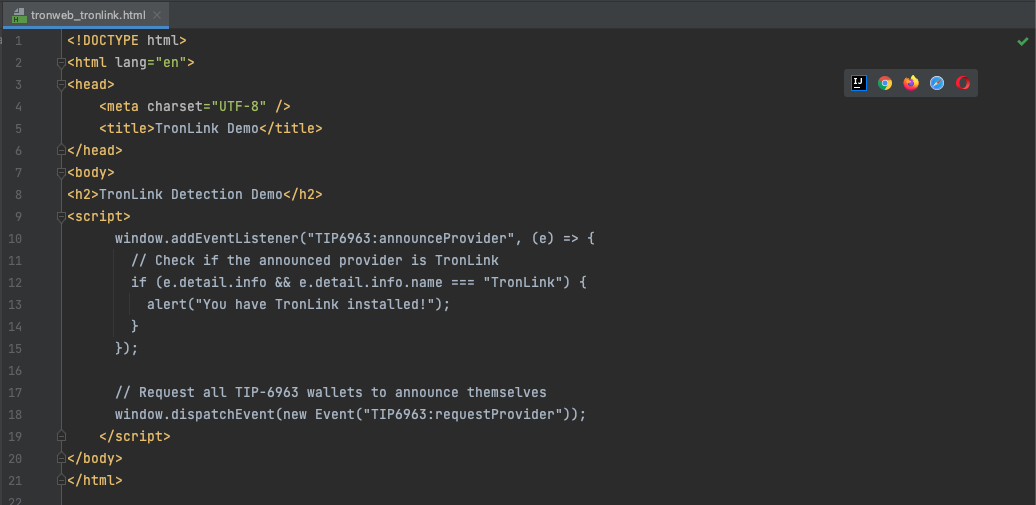Click line number 13 in the gutter

[15, 305]
